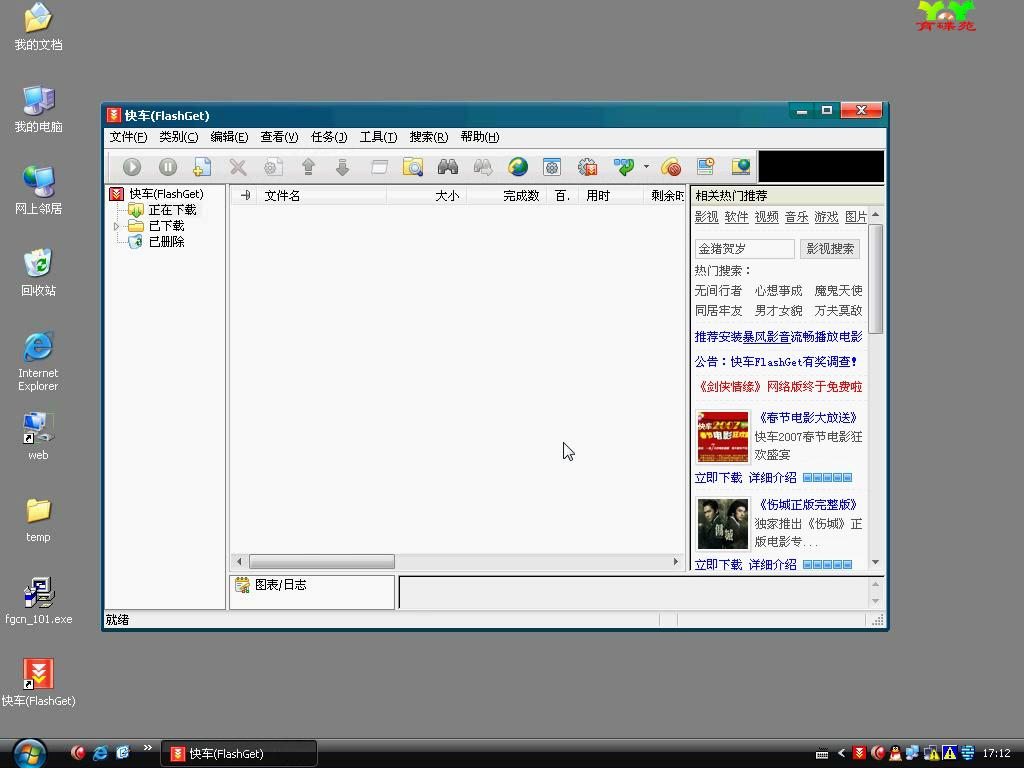
Task: Click the 《春节电影大放送》 title link
Action: [807, 418]
